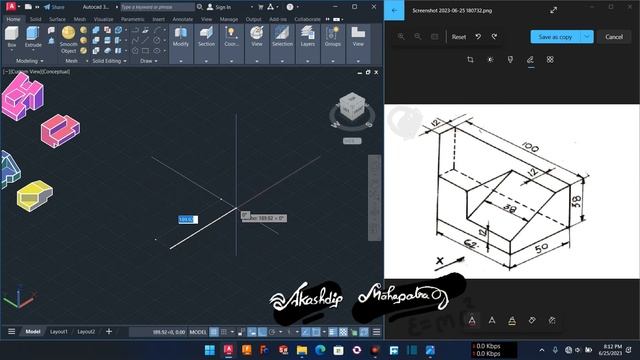Expand Photos editor to full screen
640x360 pixels.
tap(553, 10)
